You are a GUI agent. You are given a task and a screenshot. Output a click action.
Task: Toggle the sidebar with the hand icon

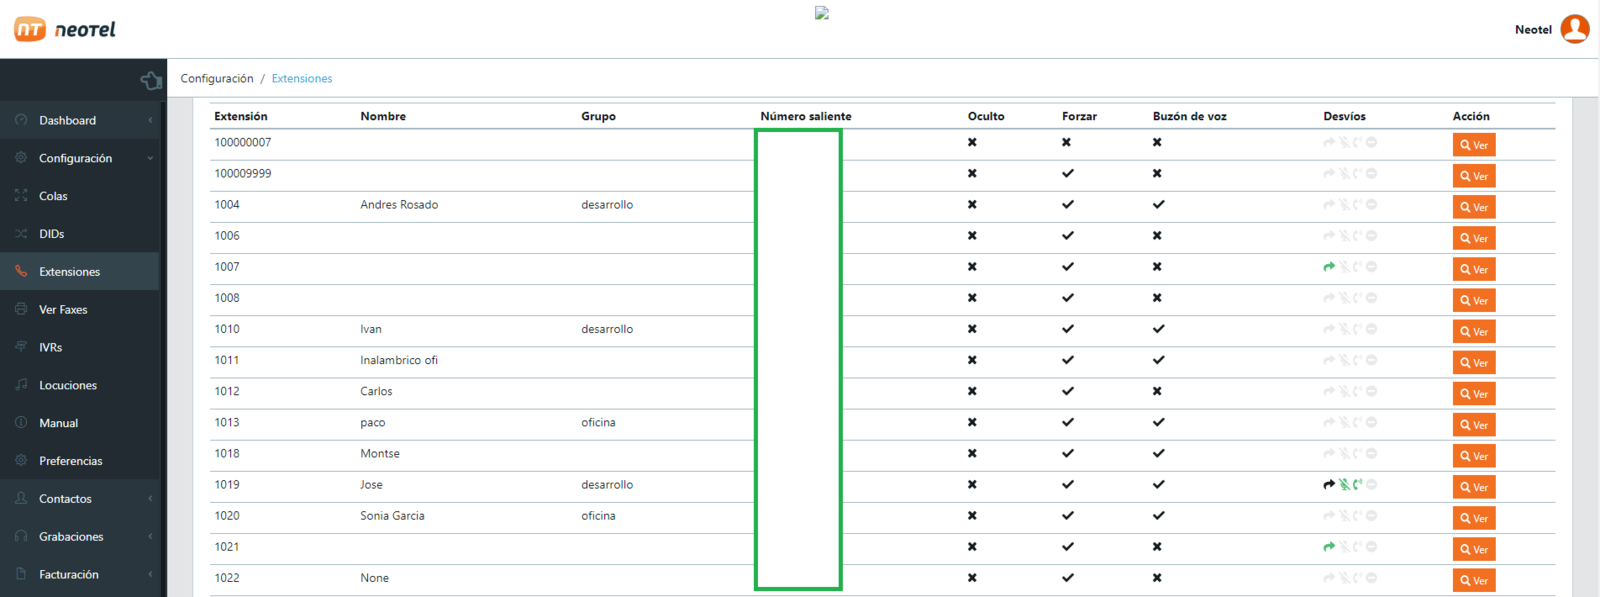151,80
